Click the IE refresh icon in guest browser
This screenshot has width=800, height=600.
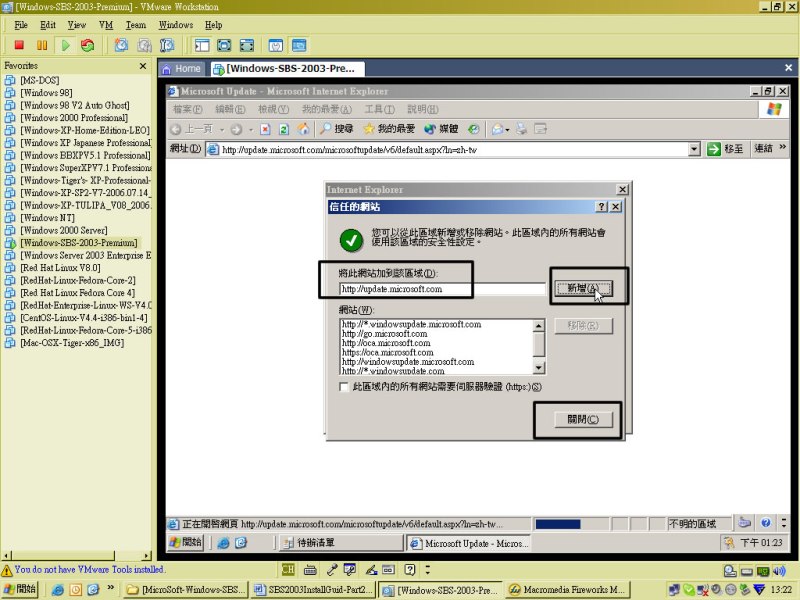click(284, 129)
